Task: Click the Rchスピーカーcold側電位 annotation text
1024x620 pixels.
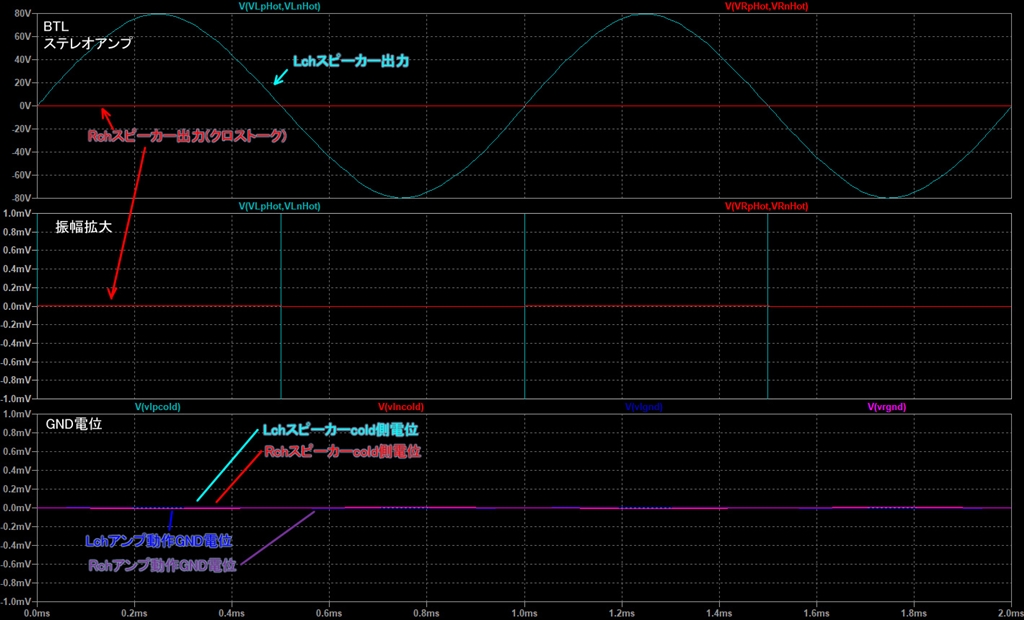Action: [x=342, y=451]
